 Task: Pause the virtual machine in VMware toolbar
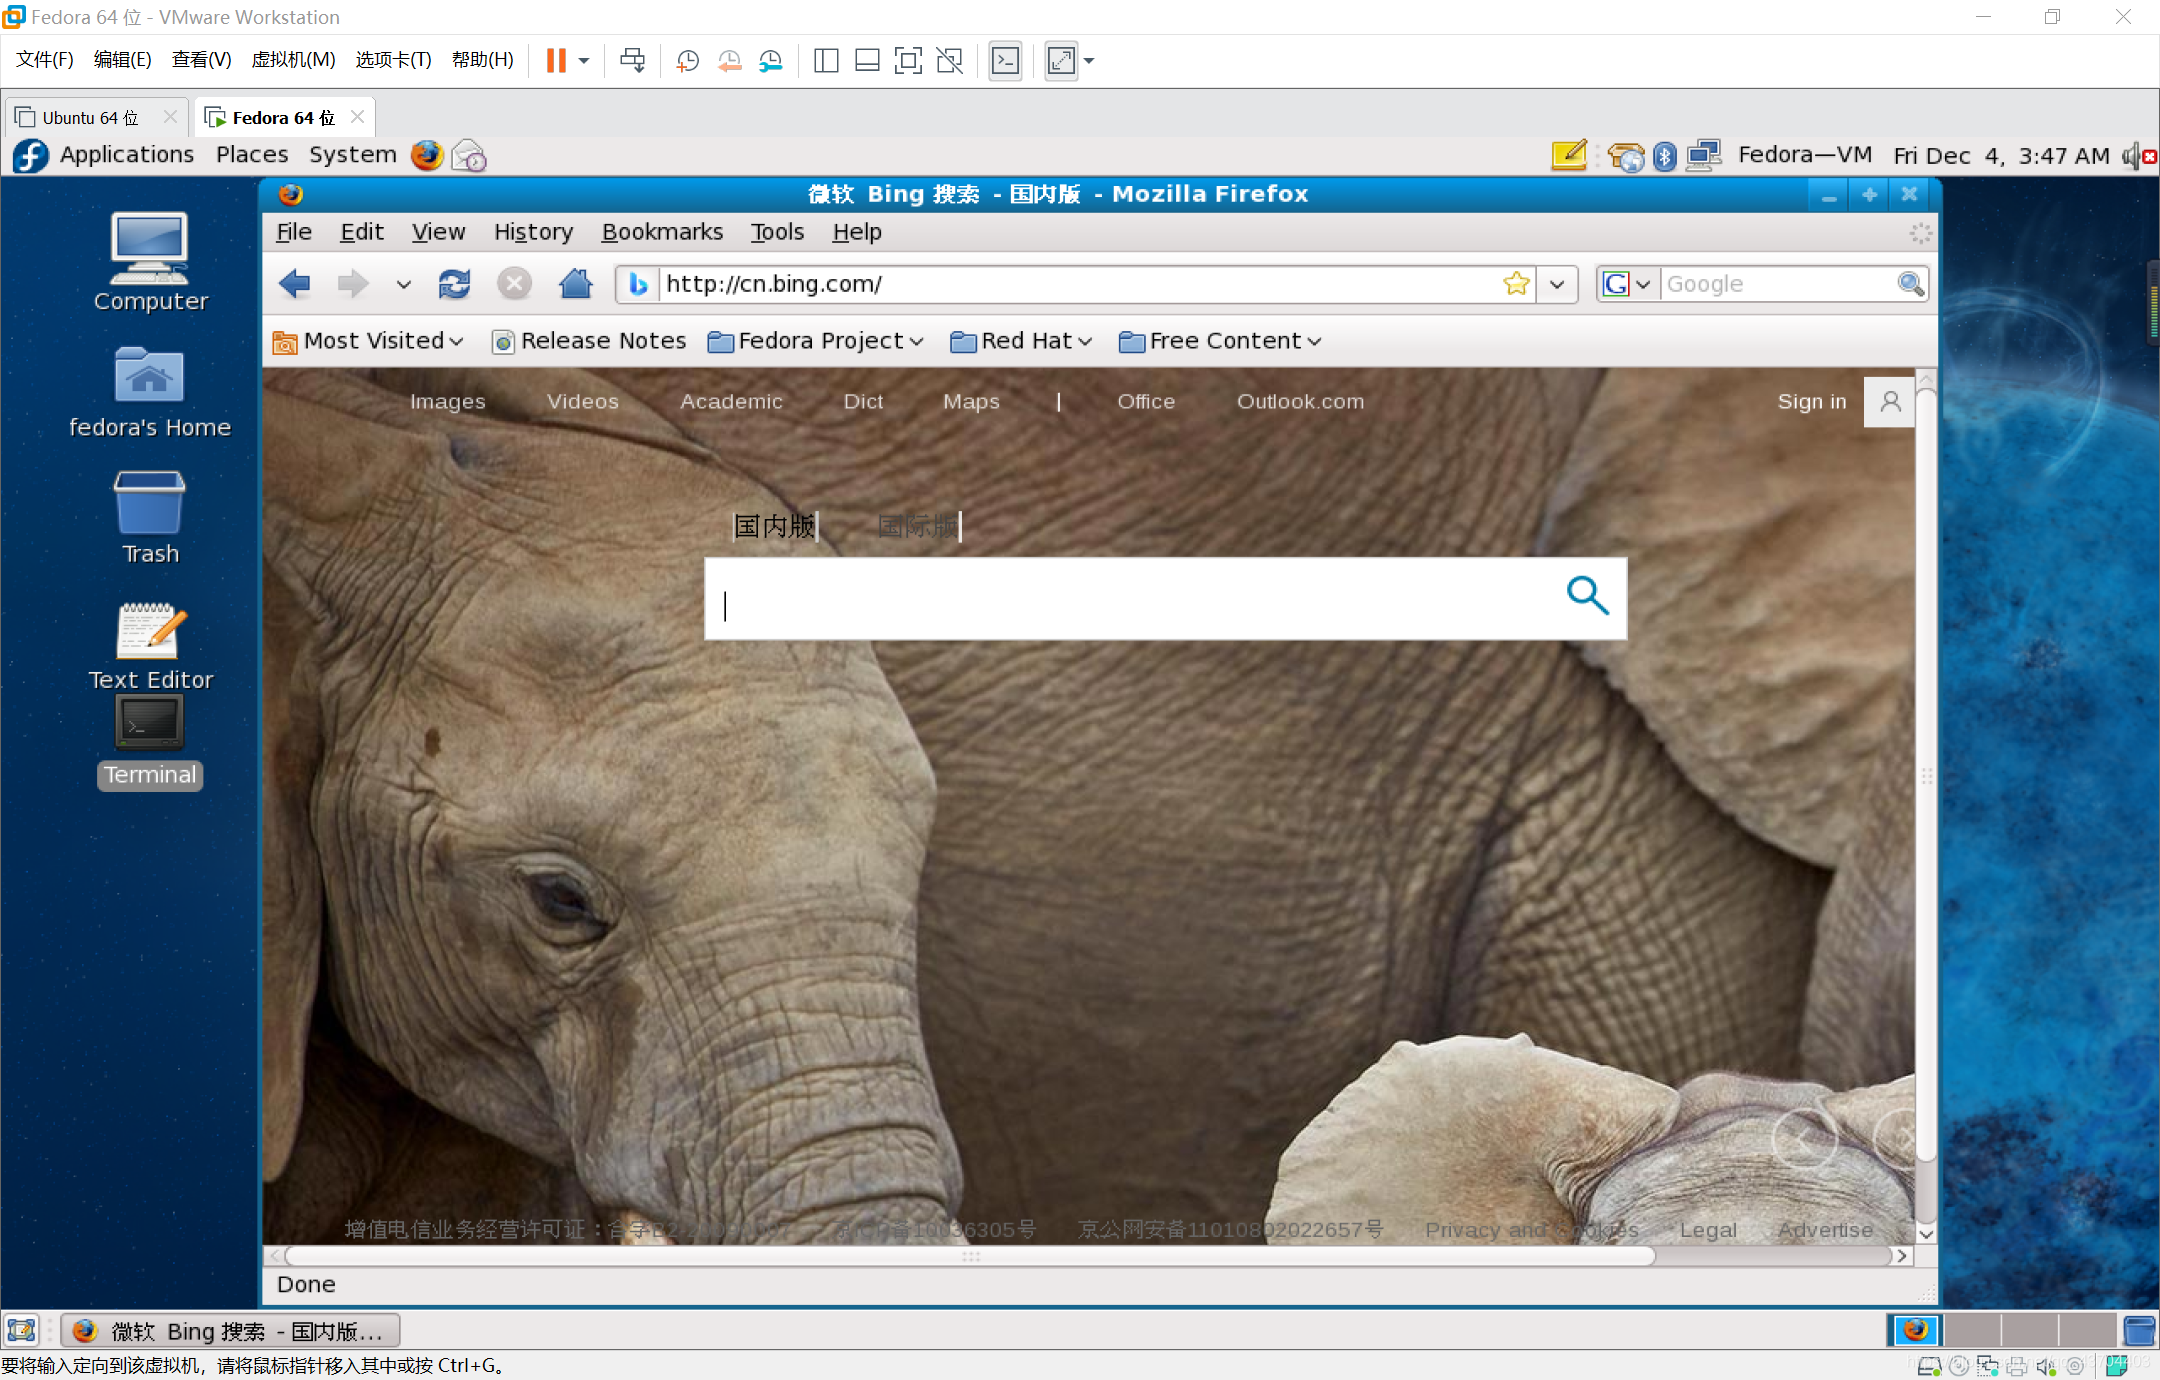pos(556,61)
